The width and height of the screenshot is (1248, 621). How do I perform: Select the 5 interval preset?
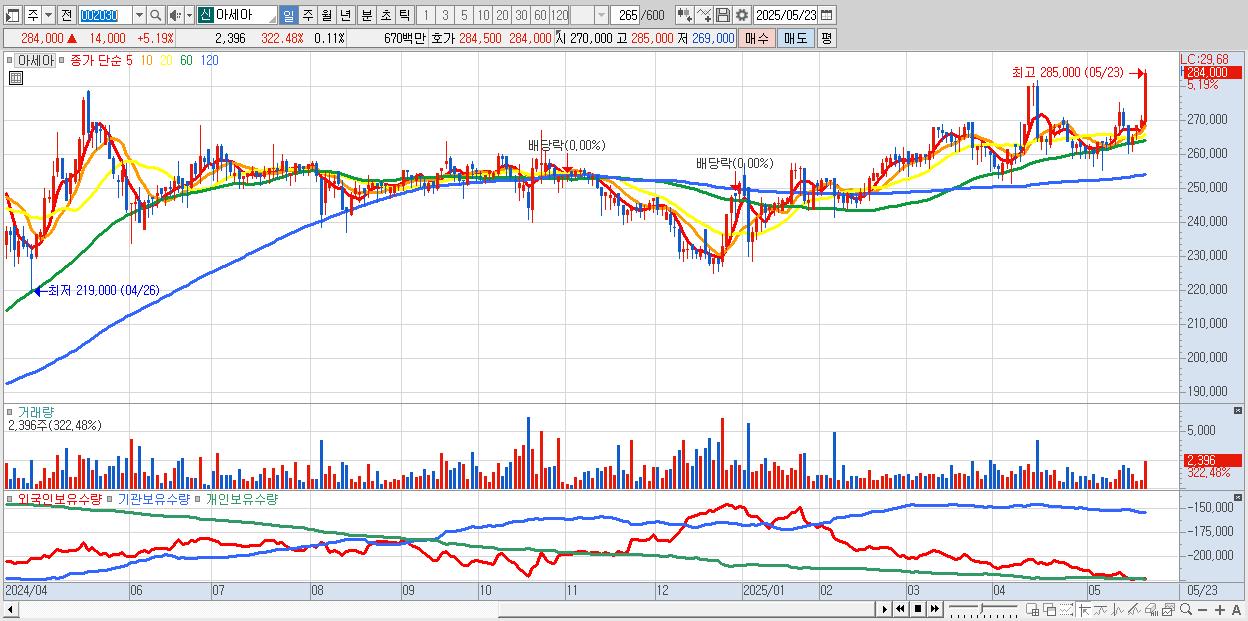click(x=464, y=15)
